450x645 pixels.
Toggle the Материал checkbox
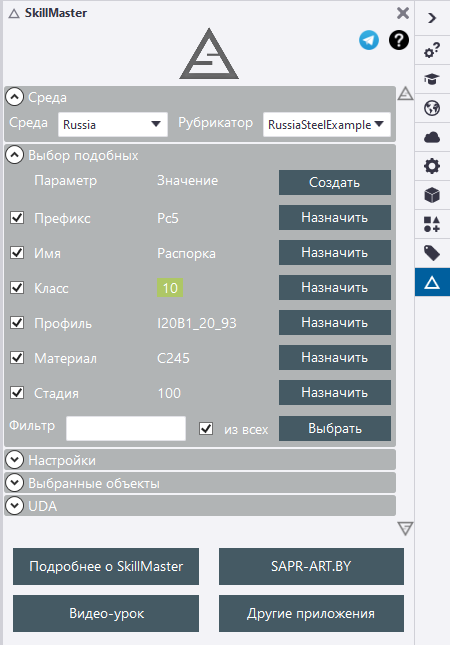[x=17, y=357]
